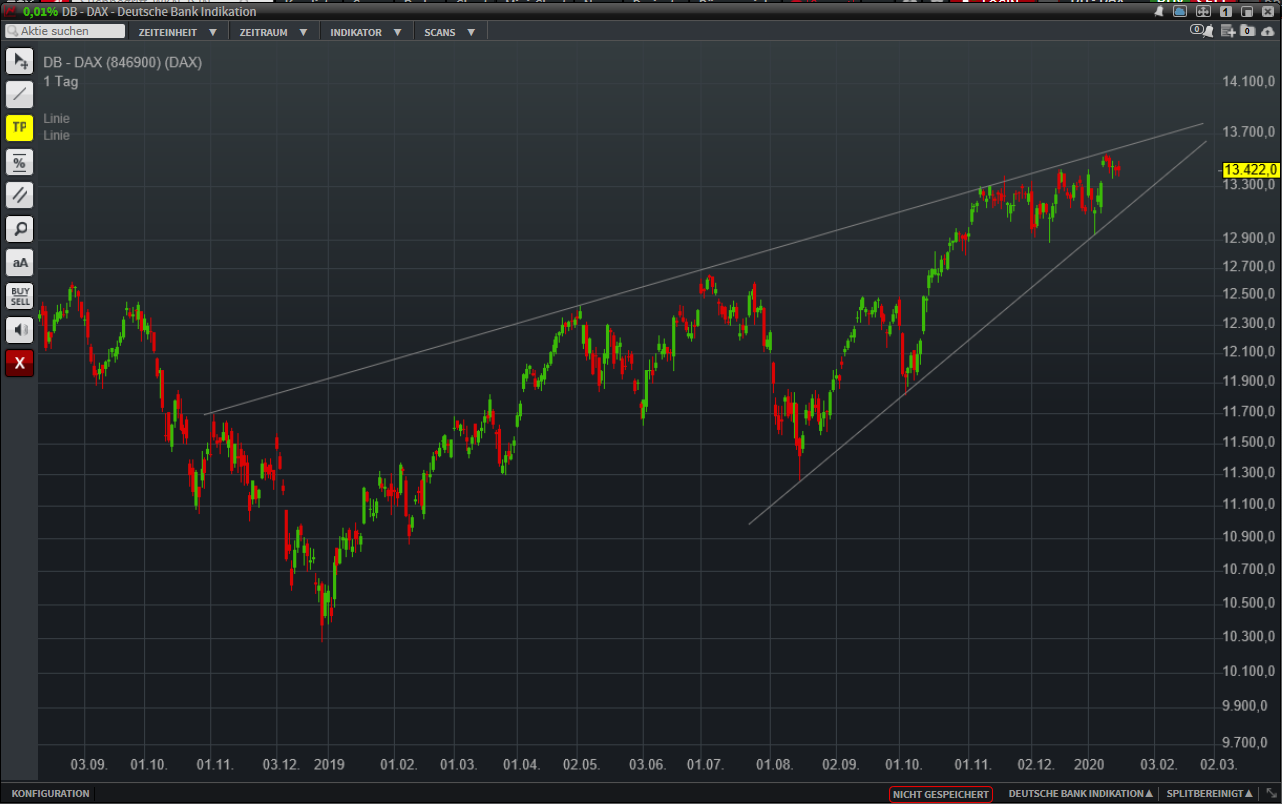Toggle the blue cloud sync button

1180,12
